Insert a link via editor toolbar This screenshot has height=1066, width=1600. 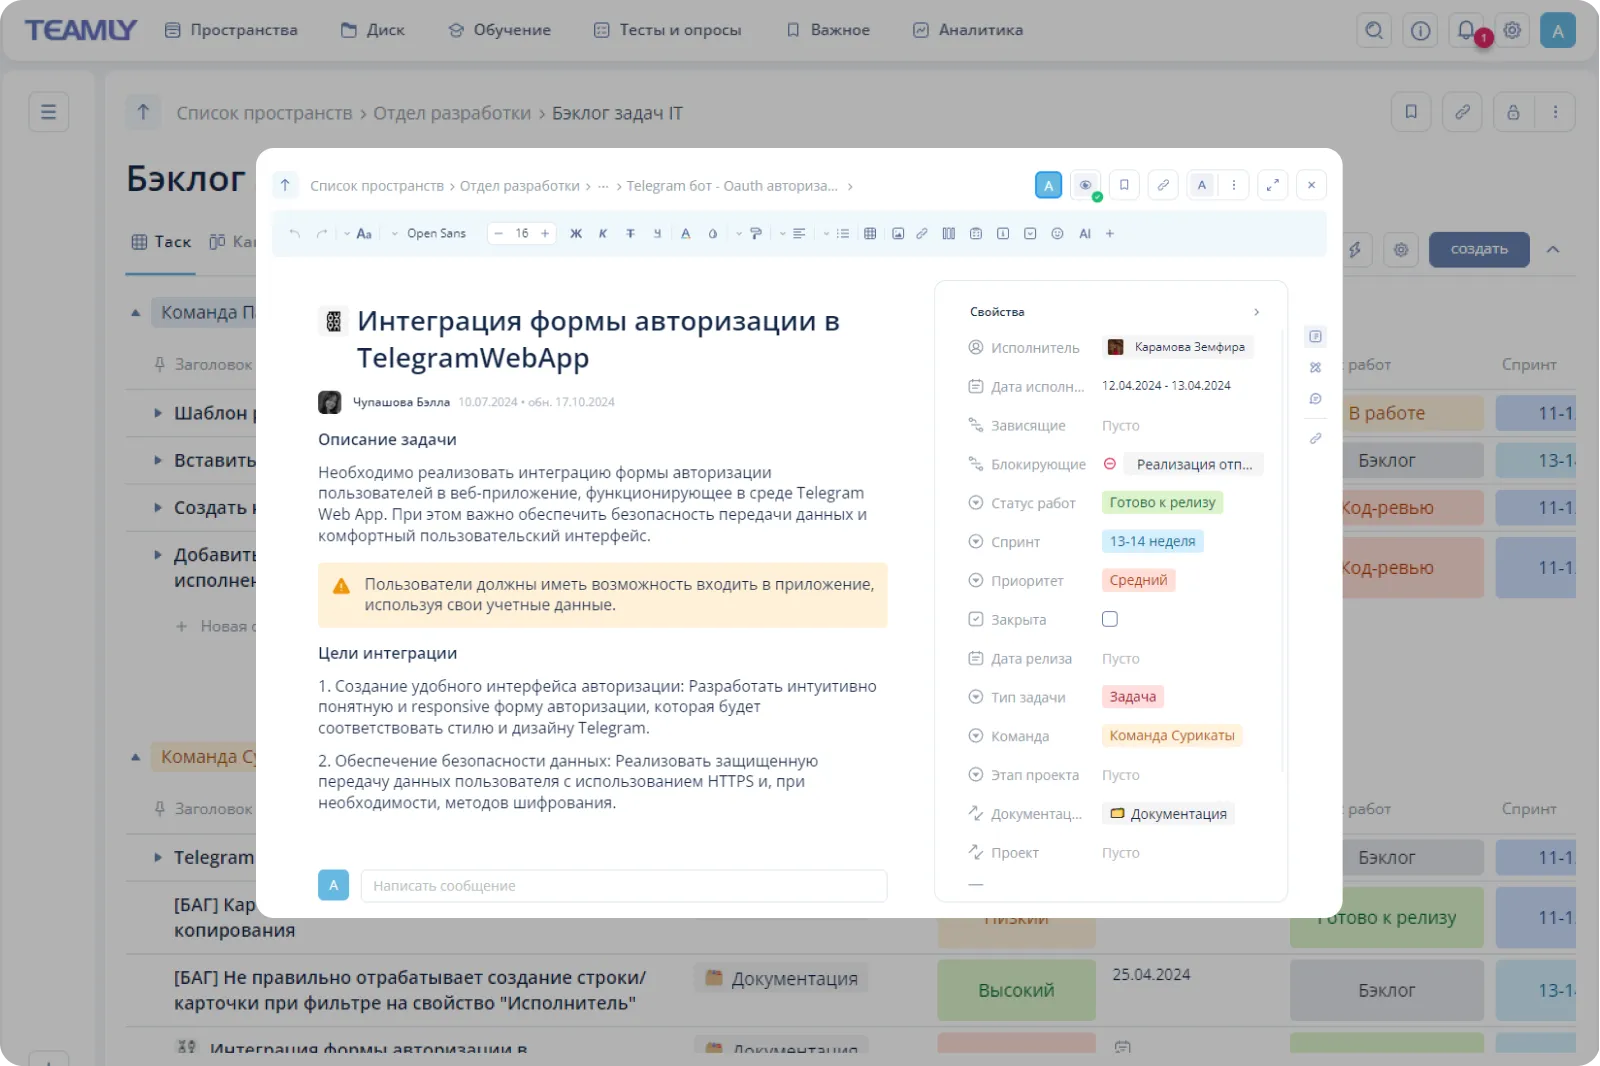[922, 234]
